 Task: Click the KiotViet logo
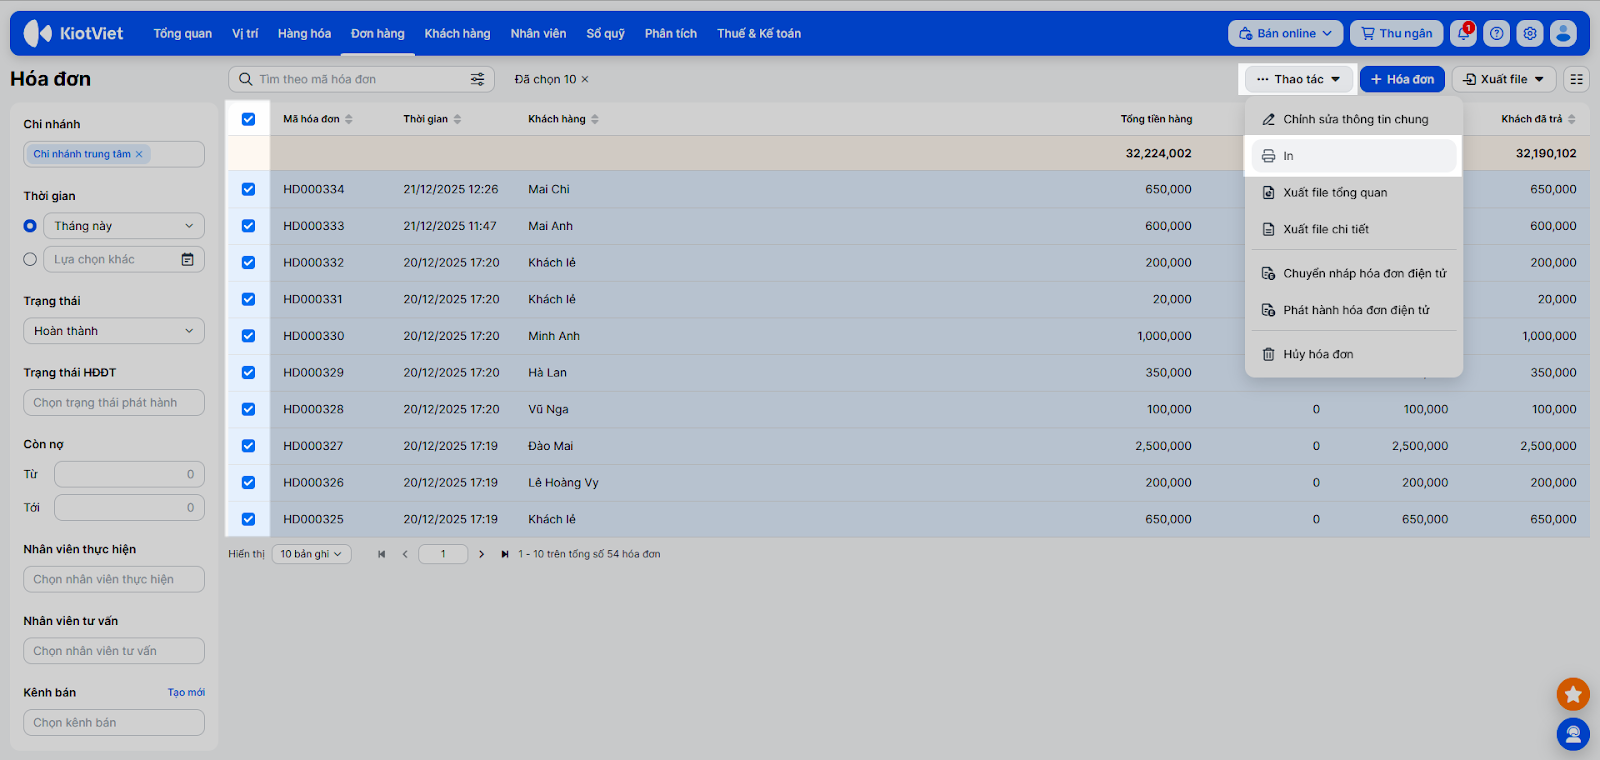[x=73, y=33]
